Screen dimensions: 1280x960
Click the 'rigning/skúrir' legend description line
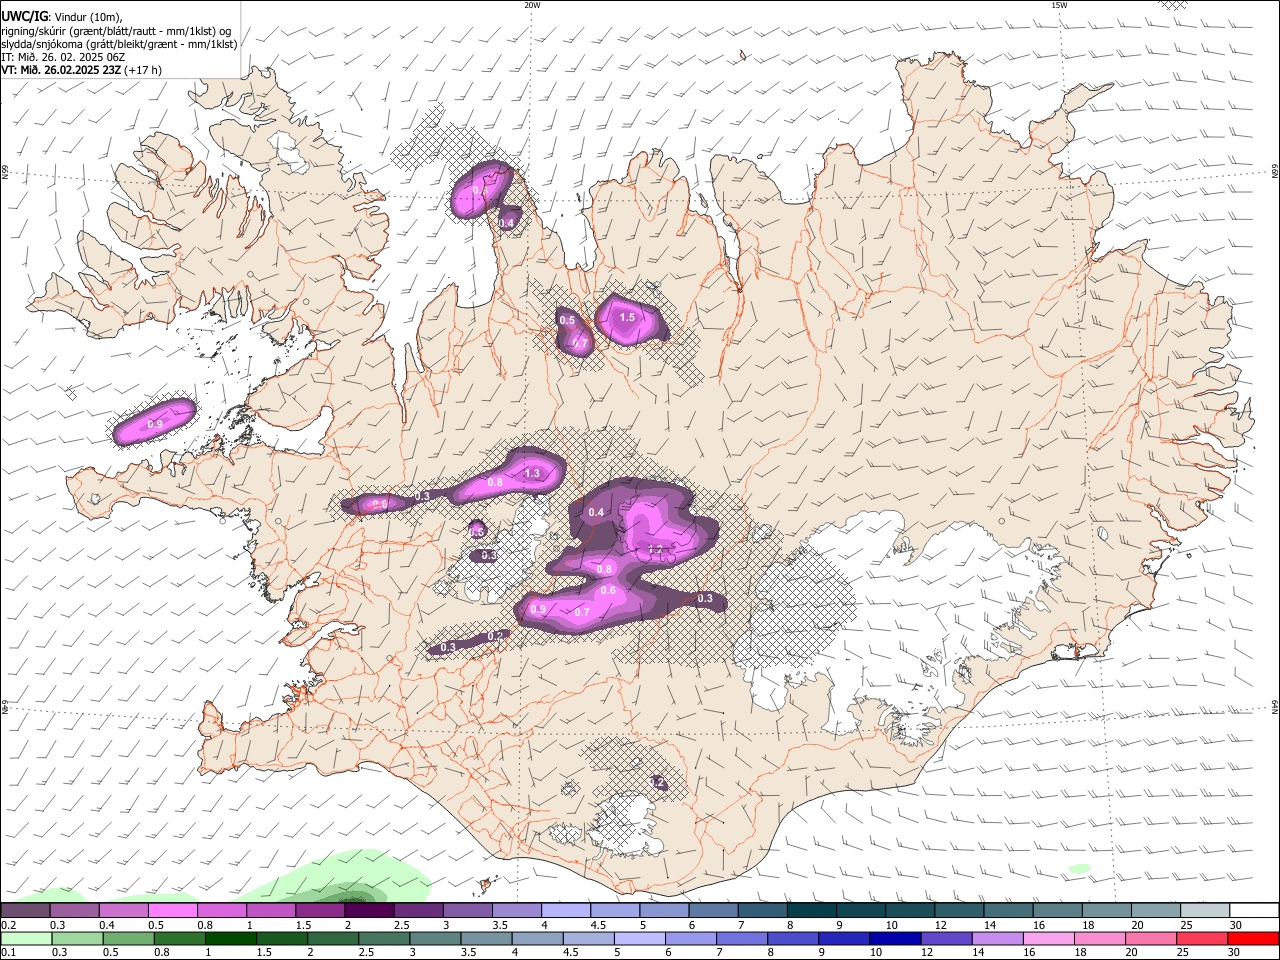click(x=116, y=30)
